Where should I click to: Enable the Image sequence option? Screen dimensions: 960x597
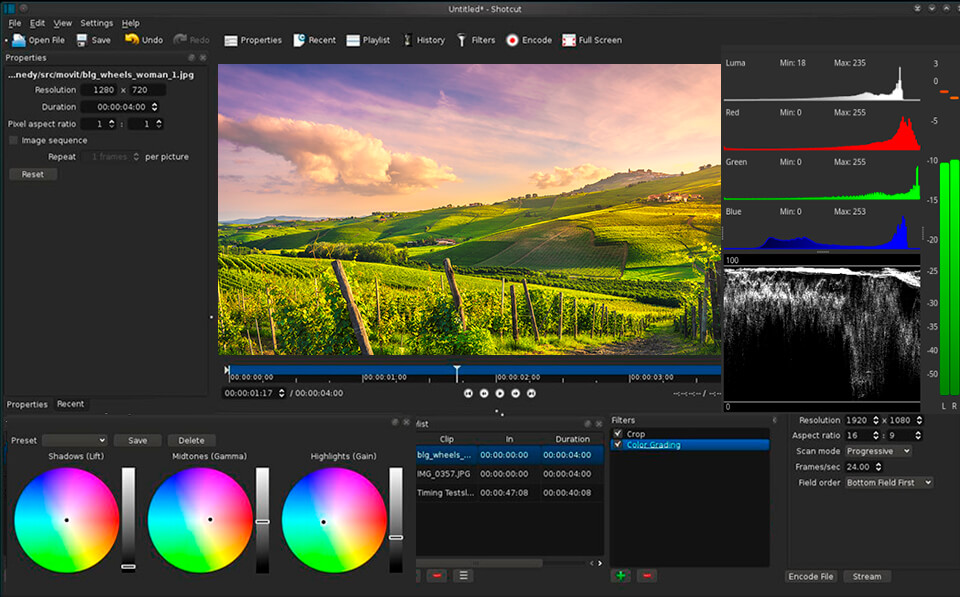pyautogui.click(x=15, y=140)
